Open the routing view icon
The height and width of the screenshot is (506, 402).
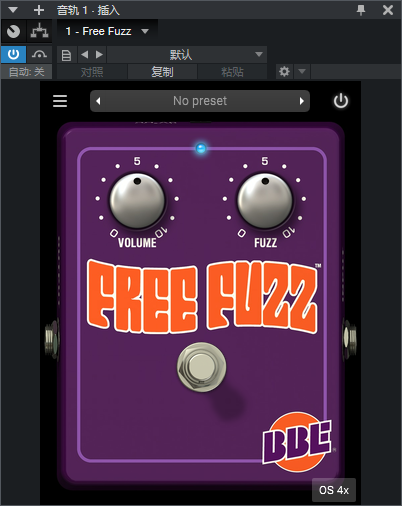(x=39, y=31)
